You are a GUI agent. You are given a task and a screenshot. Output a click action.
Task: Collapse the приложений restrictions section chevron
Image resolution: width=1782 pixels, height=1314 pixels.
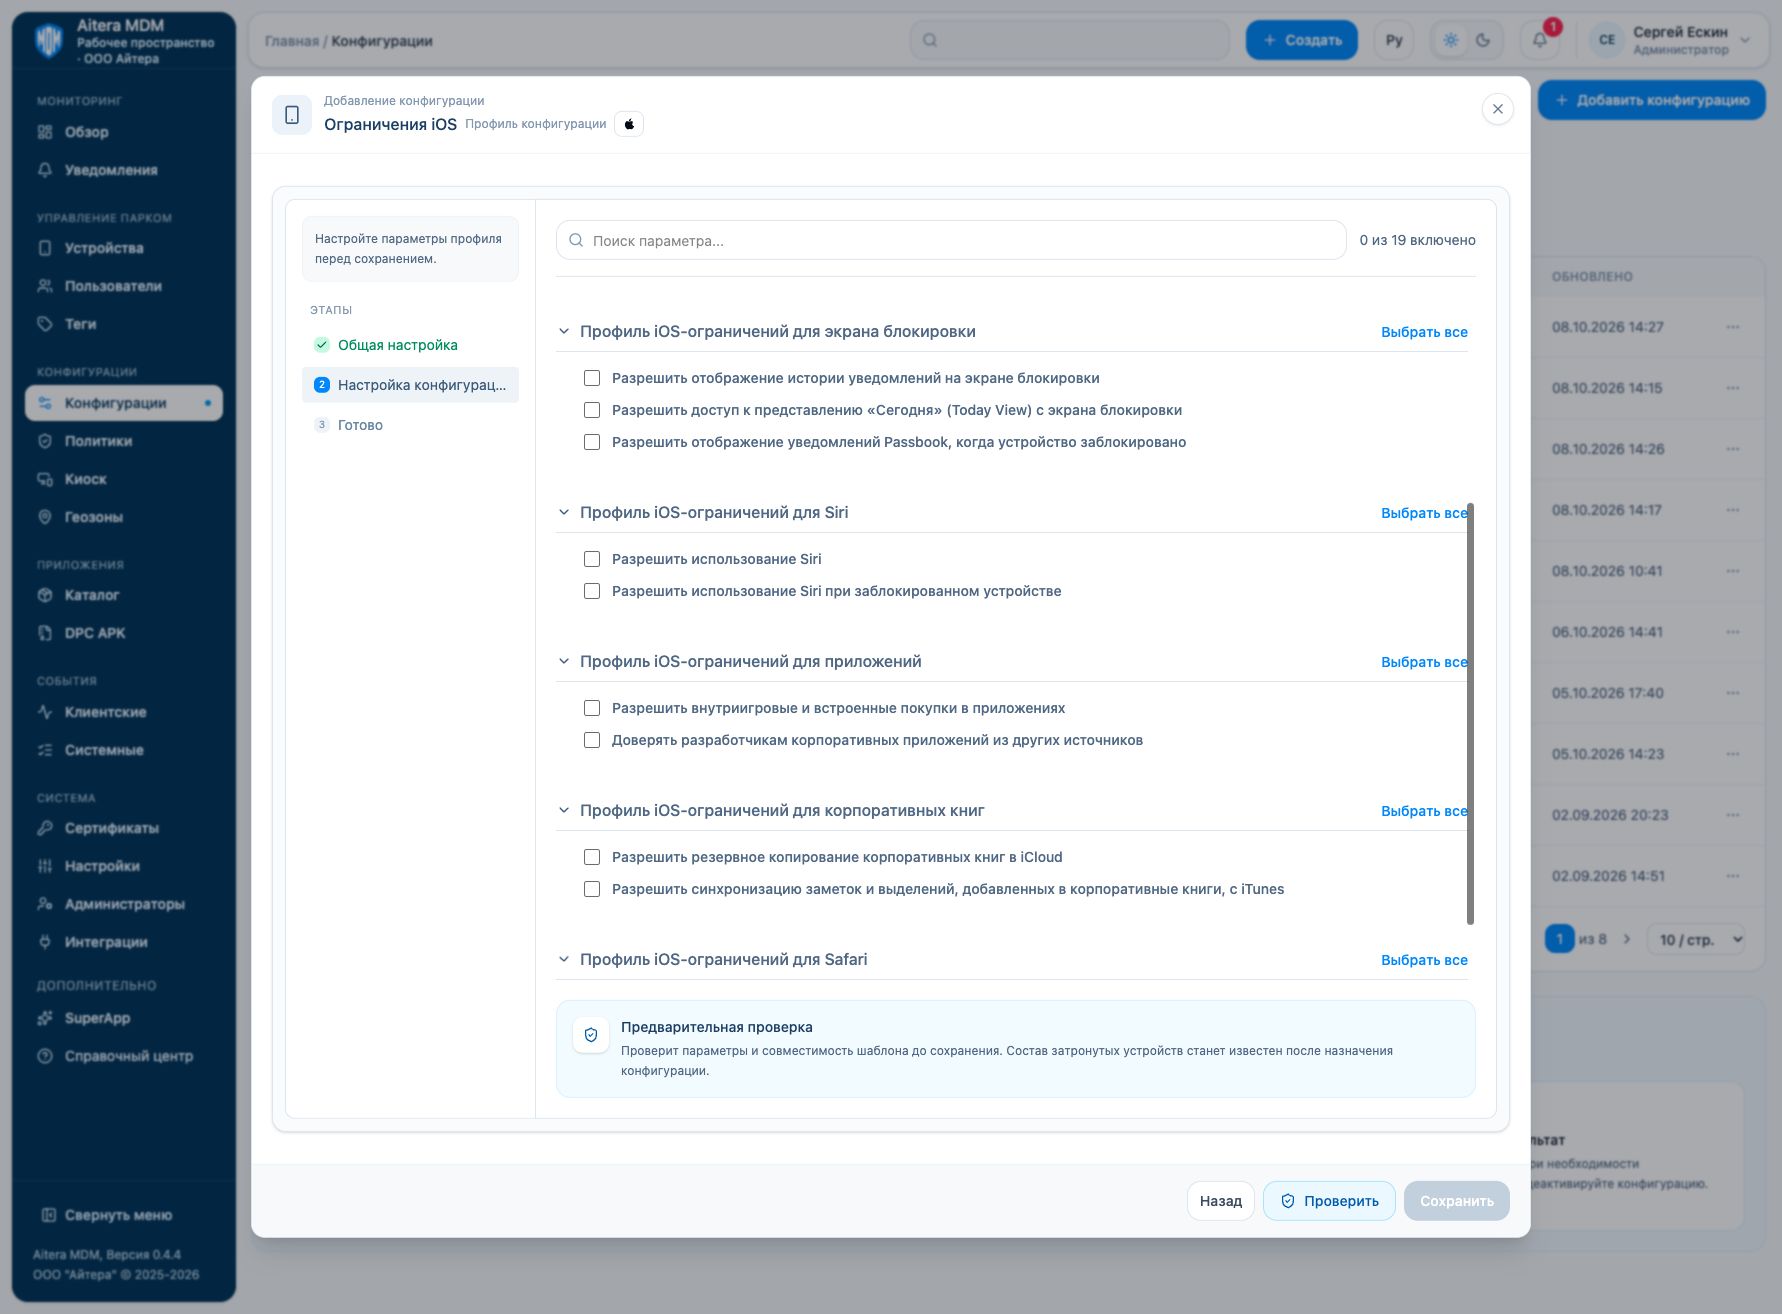[x=564, y=661]
